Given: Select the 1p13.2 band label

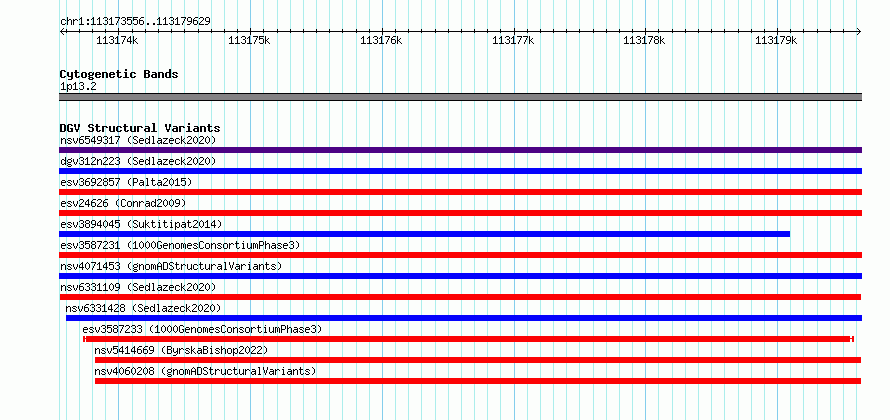Looking at the screenshot, I should (x=76, y=87).
